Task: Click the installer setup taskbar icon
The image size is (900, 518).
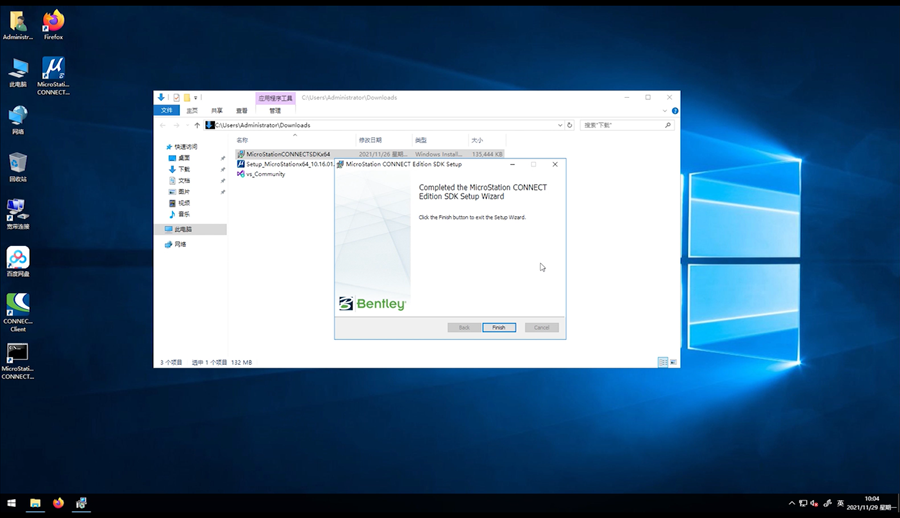Action: 81,503
